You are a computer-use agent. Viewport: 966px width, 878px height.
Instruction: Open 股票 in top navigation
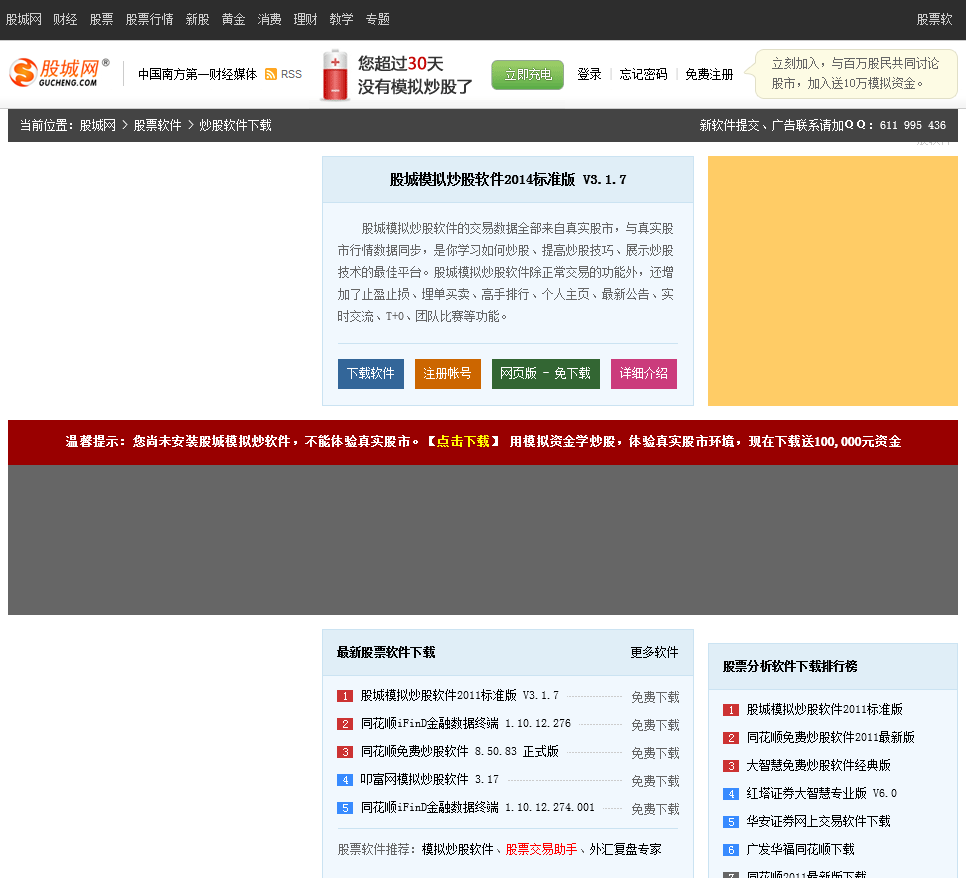point(101,20)
